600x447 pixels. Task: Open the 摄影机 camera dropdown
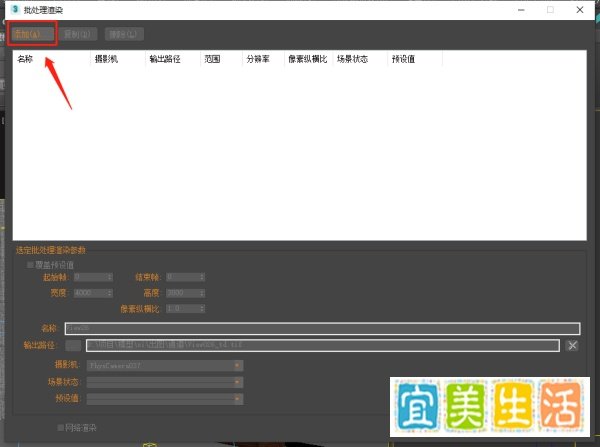coord(165,365)
